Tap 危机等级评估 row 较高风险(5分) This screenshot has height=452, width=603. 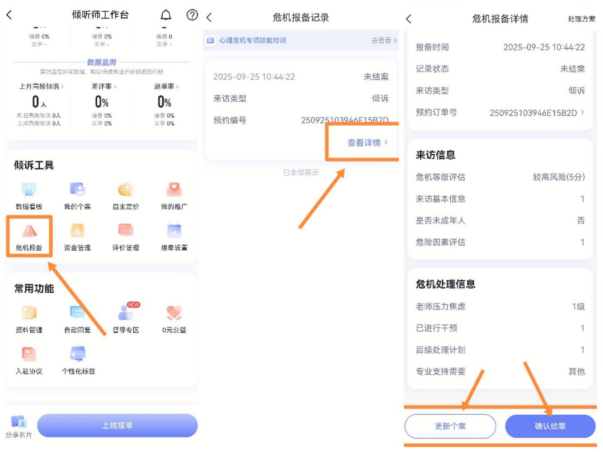(x=500, y=177)
